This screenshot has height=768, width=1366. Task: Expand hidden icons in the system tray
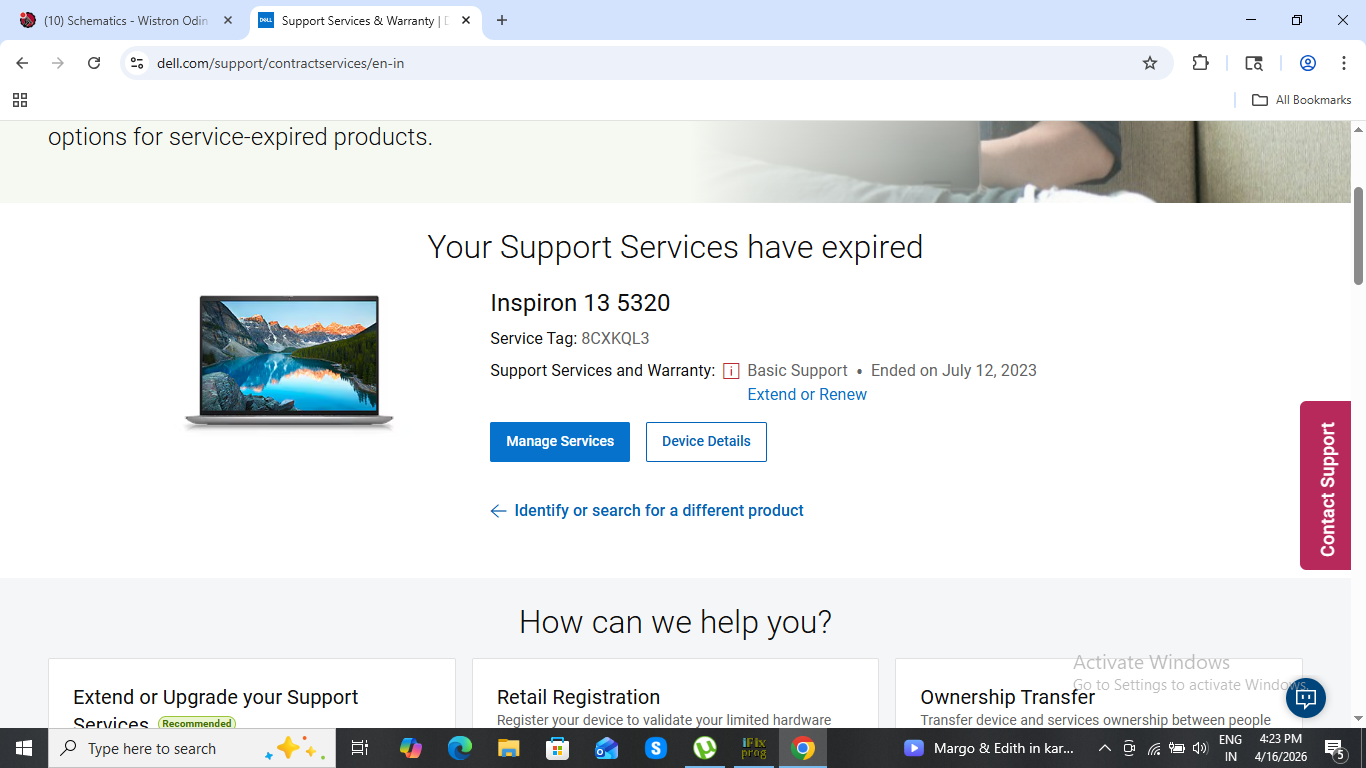(x=1104, y=748)
